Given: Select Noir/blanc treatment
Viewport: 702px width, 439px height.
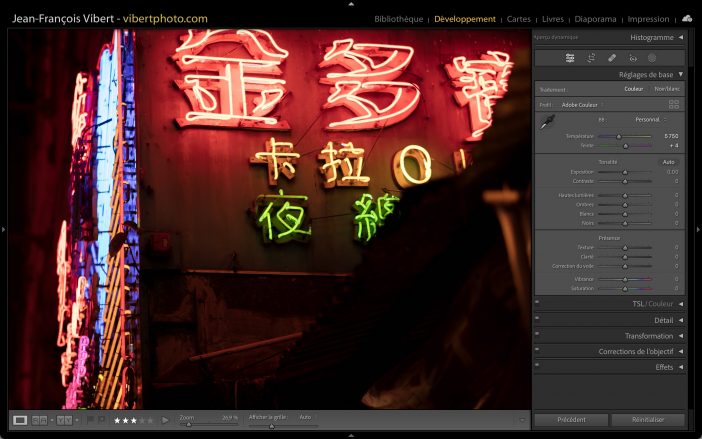Looking at the screenshot, I should tap(667, 89).
